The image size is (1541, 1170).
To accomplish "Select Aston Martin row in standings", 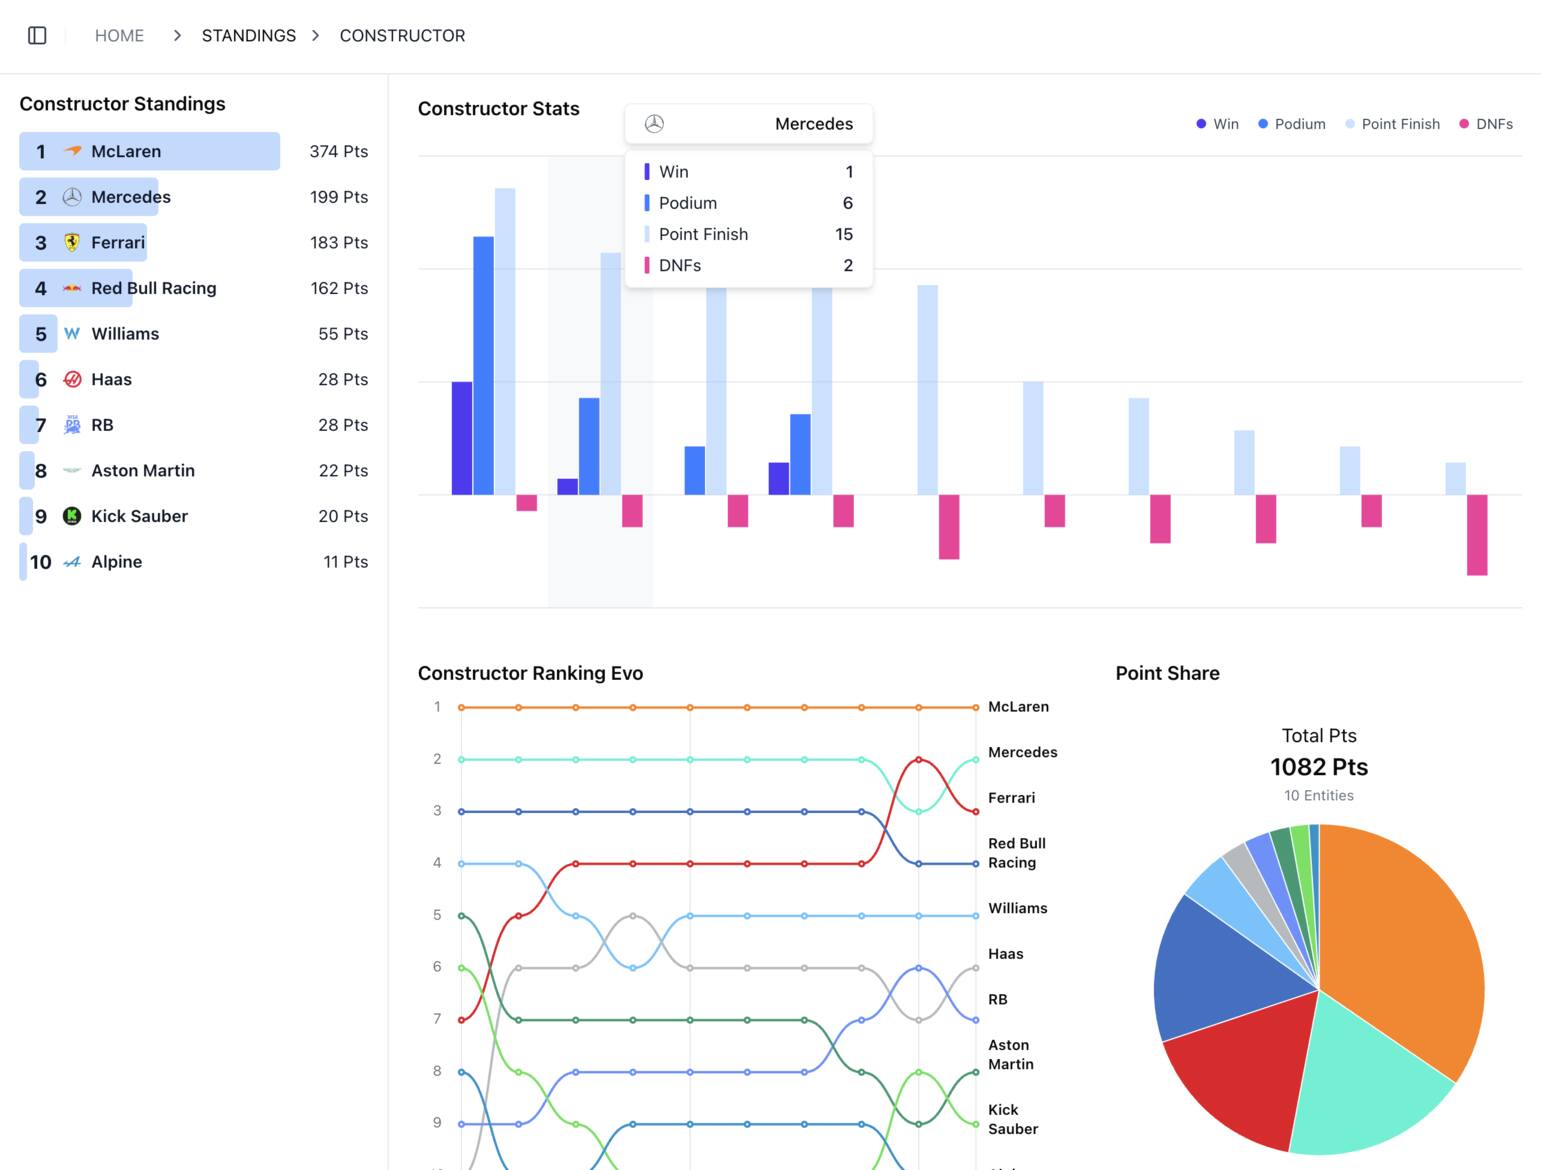I will point(194,471).
